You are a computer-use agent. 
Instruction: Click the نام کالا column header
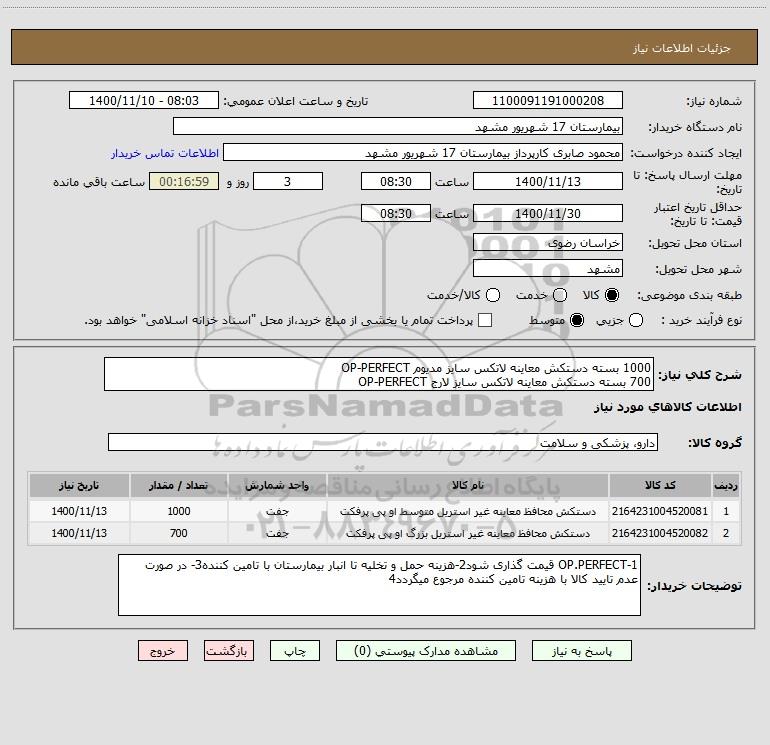[468, 485]
